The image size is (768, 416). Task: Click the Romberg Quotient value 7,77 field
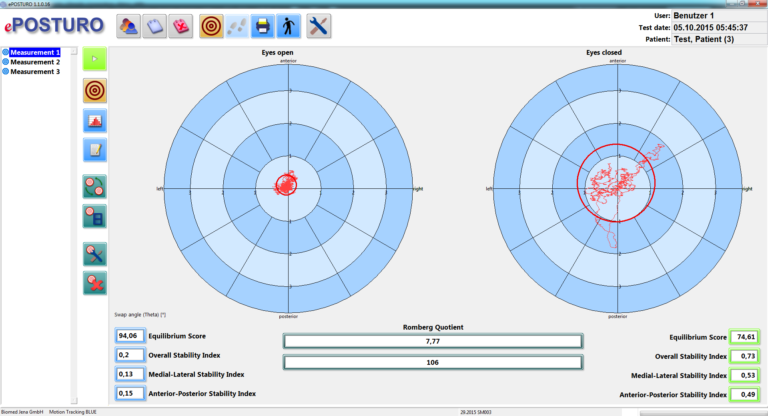pos(432,342)
